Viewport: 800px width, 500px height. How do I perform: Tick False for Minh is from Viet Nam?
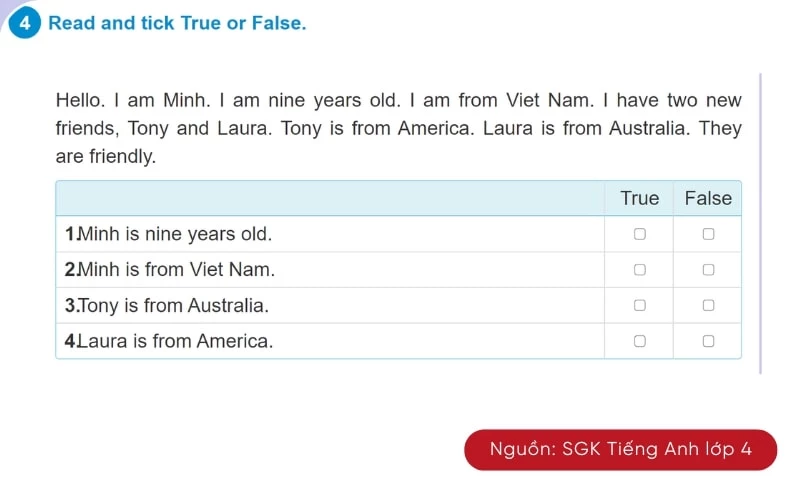(708, 269)
